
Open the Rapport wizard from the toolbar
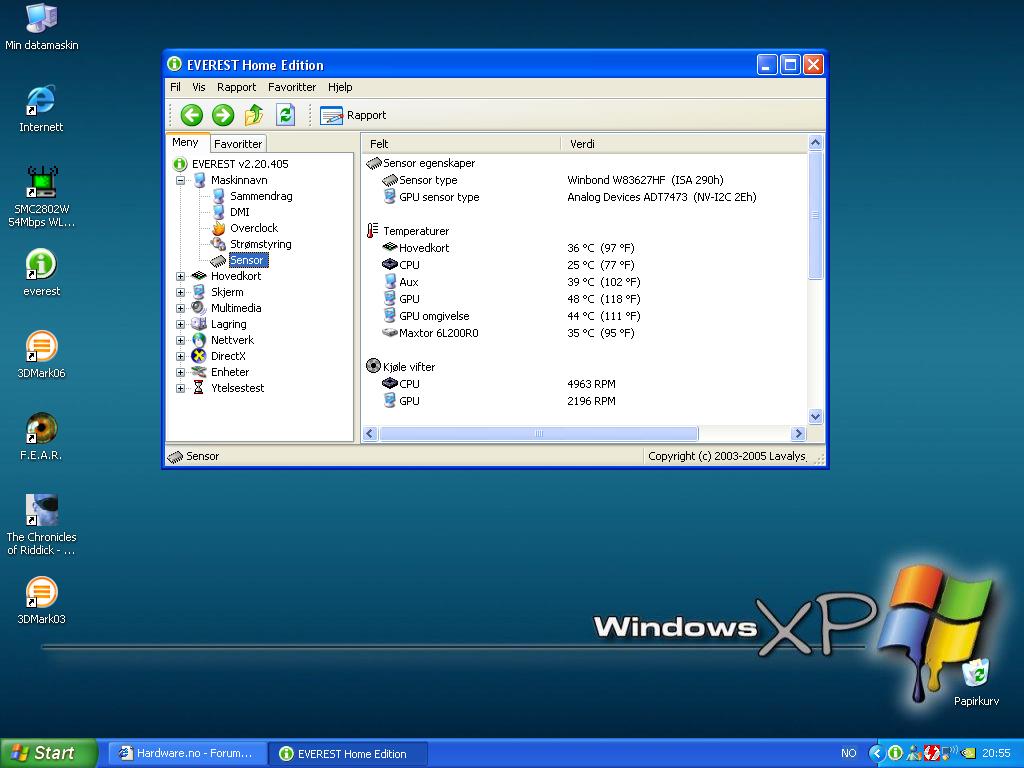(353, 115)
